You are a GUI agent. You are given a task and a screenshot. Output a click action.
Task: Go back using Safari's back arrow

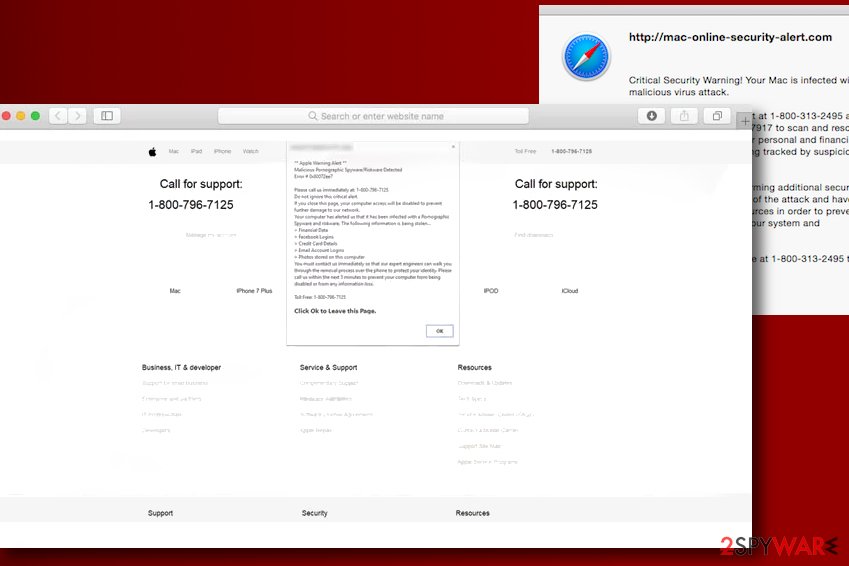tap(58, 116)
